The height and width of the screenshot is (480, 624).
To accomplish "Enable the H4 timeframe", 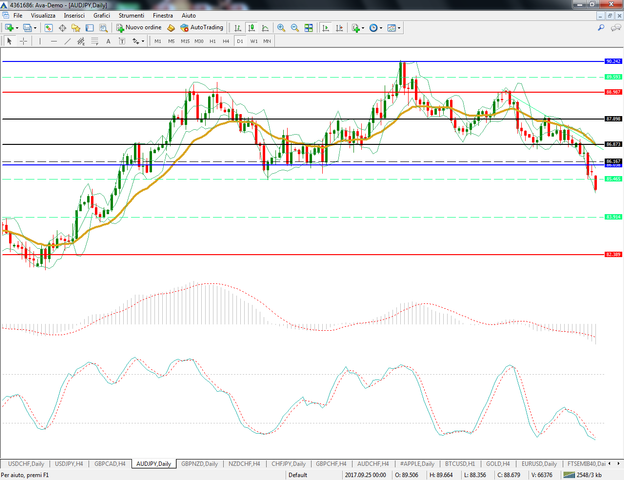I will [x=226, y=41].
